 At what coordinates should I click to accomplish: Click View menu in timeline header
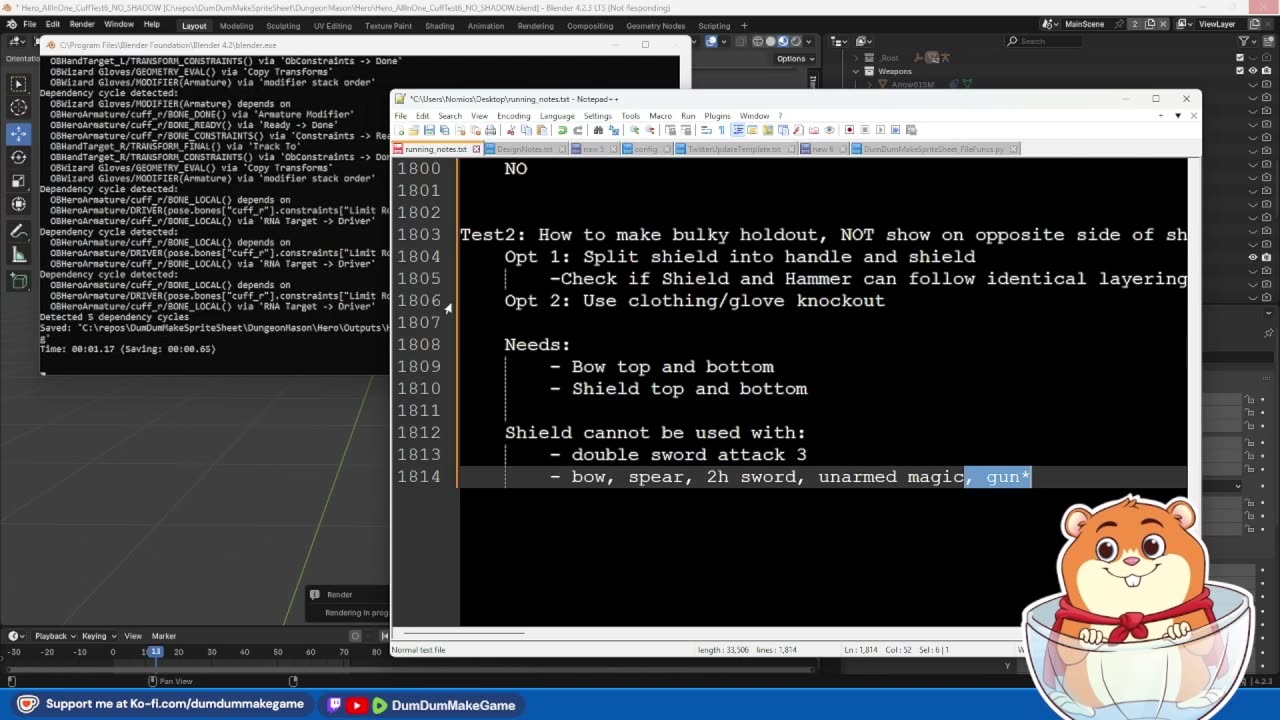tap(133, 636)
